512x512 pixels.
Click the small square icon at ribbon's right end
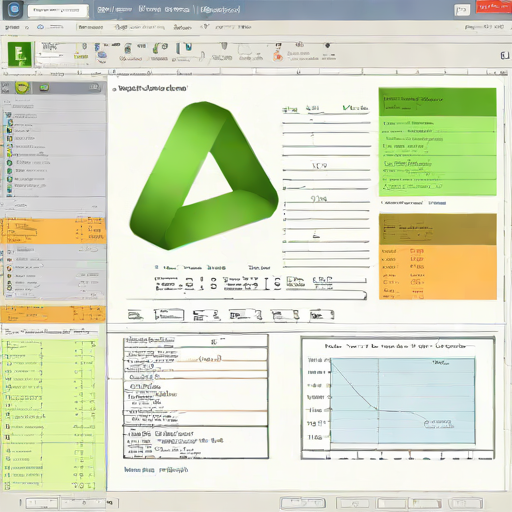(505, 56)
